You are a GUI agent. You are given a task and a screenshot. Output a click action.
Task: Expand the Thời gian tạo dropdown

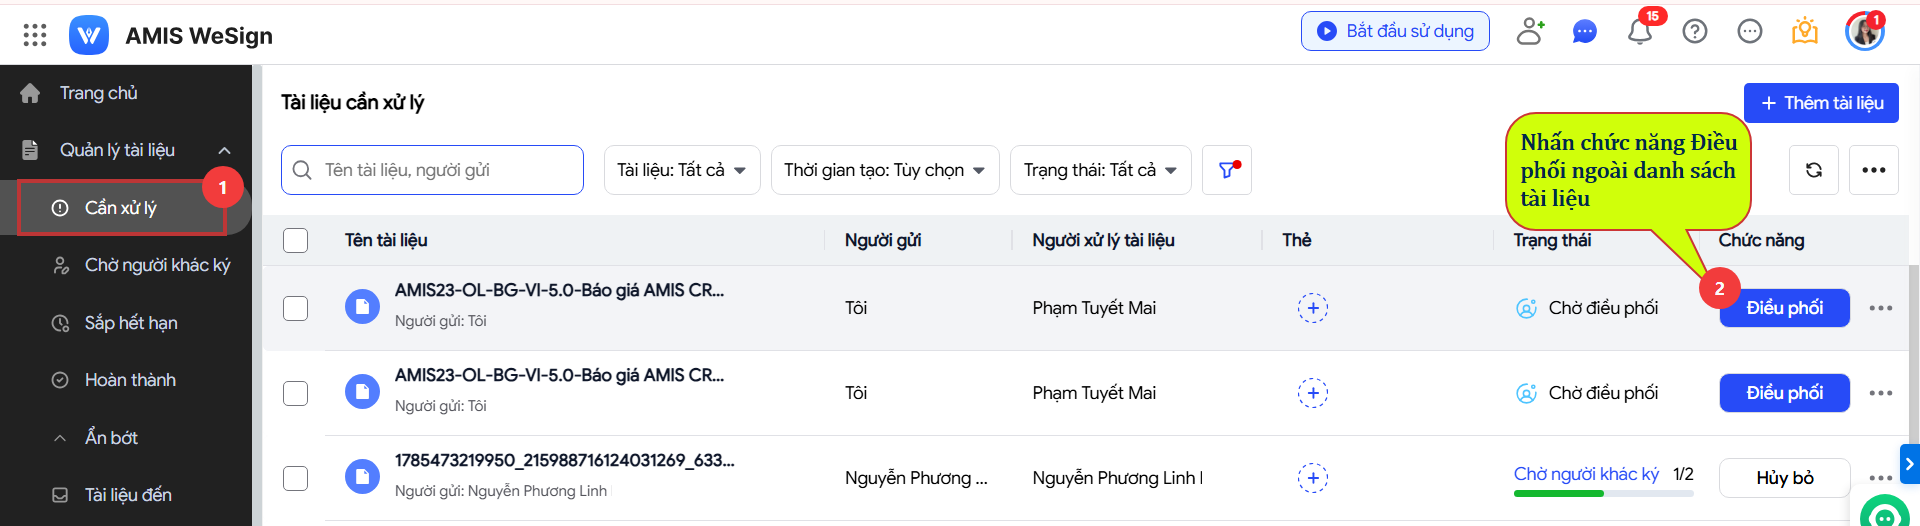pyautogui.click(x=885, y=170)
